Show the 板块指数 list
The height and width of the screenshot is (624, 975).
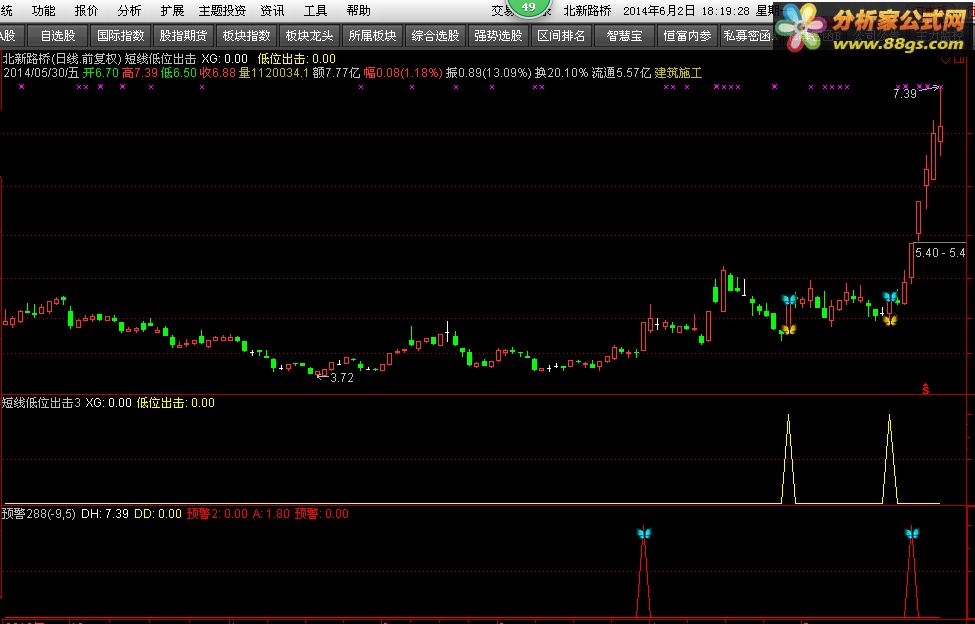point(246,36)
